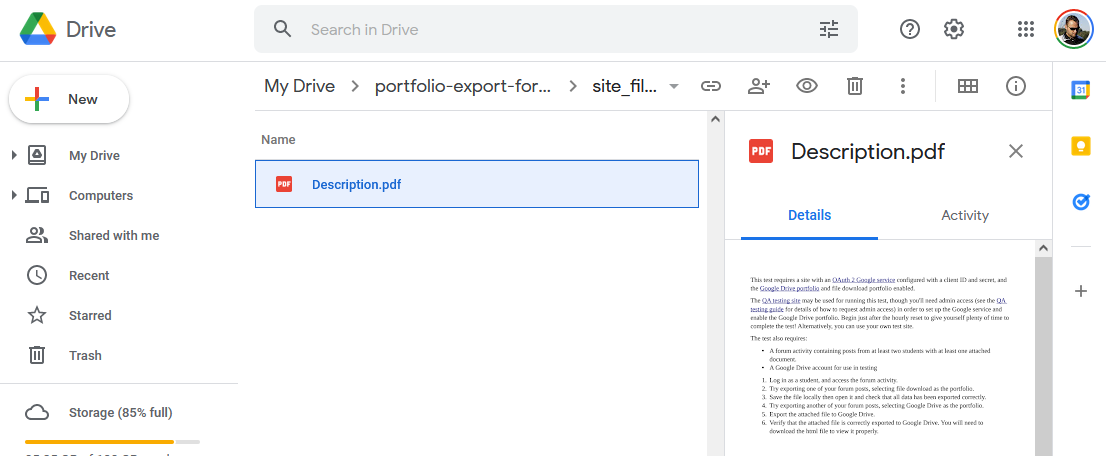Open Computers in sidebar

pyautogui.click(x=101, y=196)
